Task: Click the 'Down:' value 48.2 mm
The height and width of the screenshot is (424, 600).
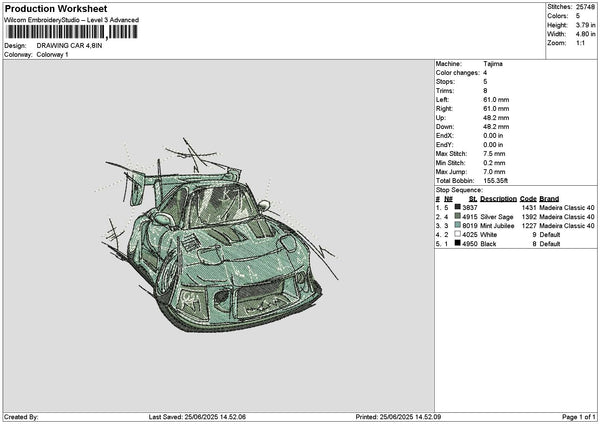Action: tap(496, 127)
